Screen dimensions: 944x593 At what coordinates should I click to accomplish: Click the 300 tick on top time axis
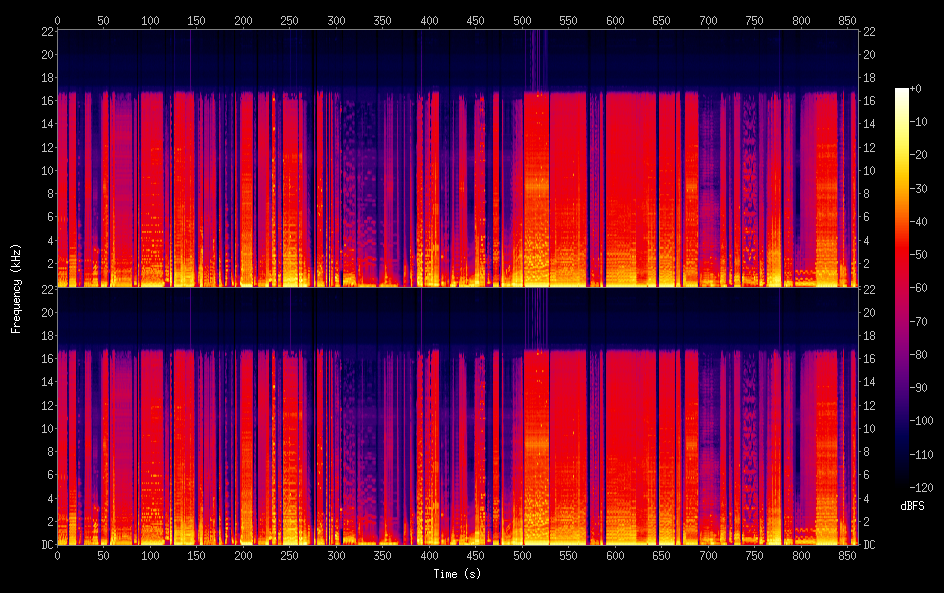tap(336, 20)
